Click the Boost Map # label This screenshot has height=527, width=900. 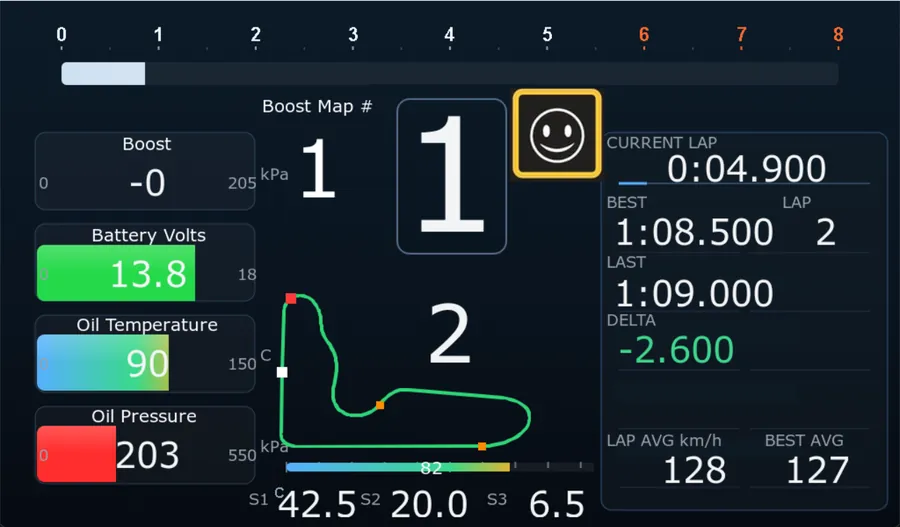(x=317, y=106)
